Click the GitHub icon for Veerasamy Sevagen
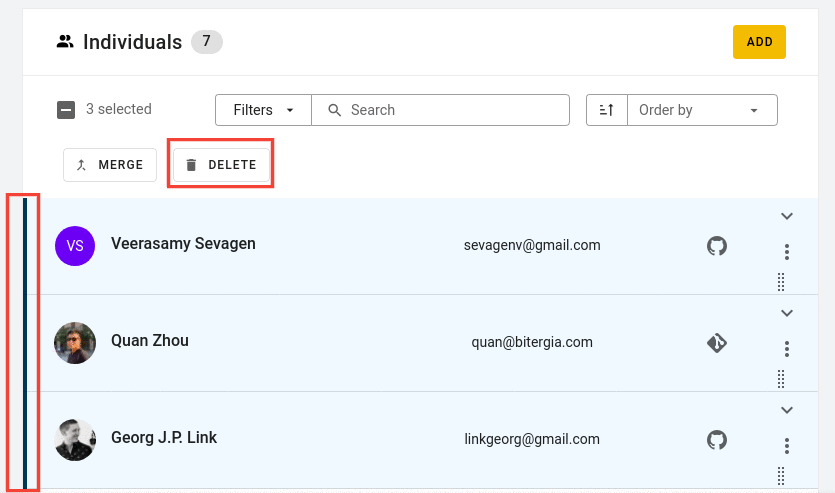835x493 pixels. tap(717, 246)
